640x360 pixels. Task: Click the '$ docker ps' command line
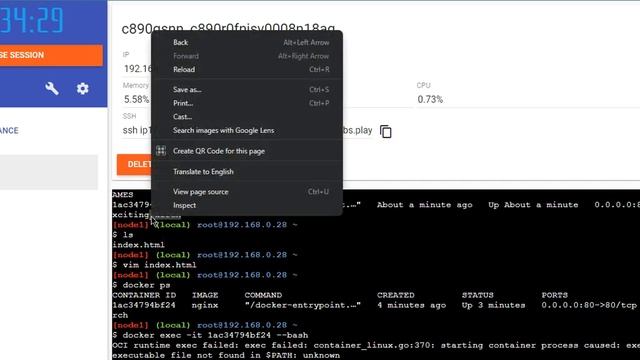pos(141,285)
